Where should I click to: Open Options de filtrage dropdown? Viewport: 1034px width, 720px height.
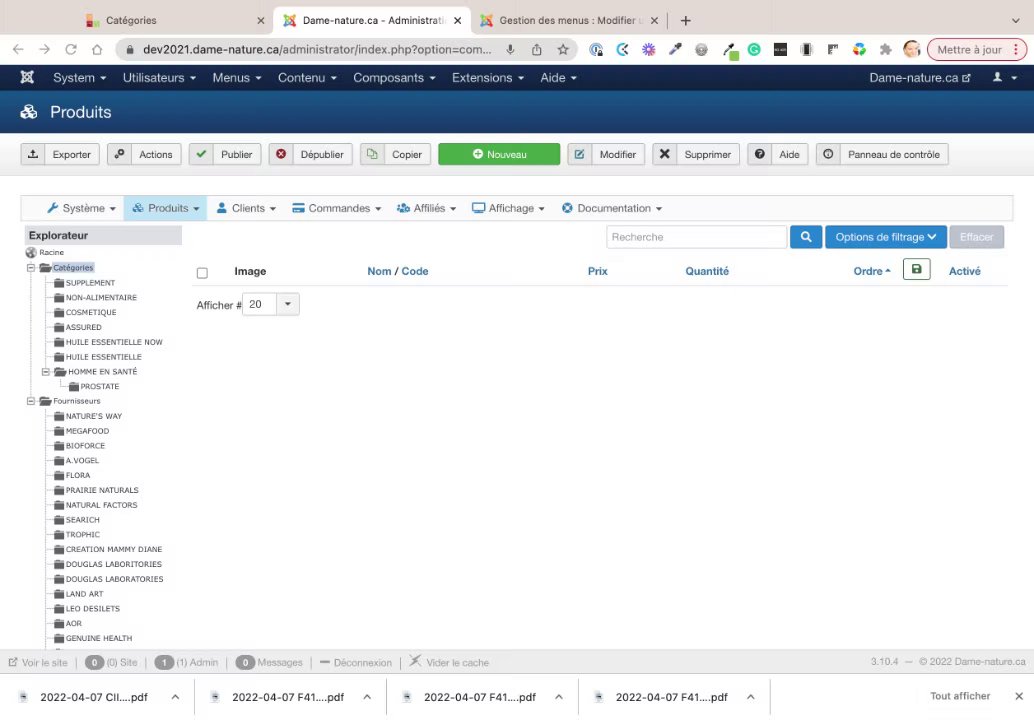886,237
